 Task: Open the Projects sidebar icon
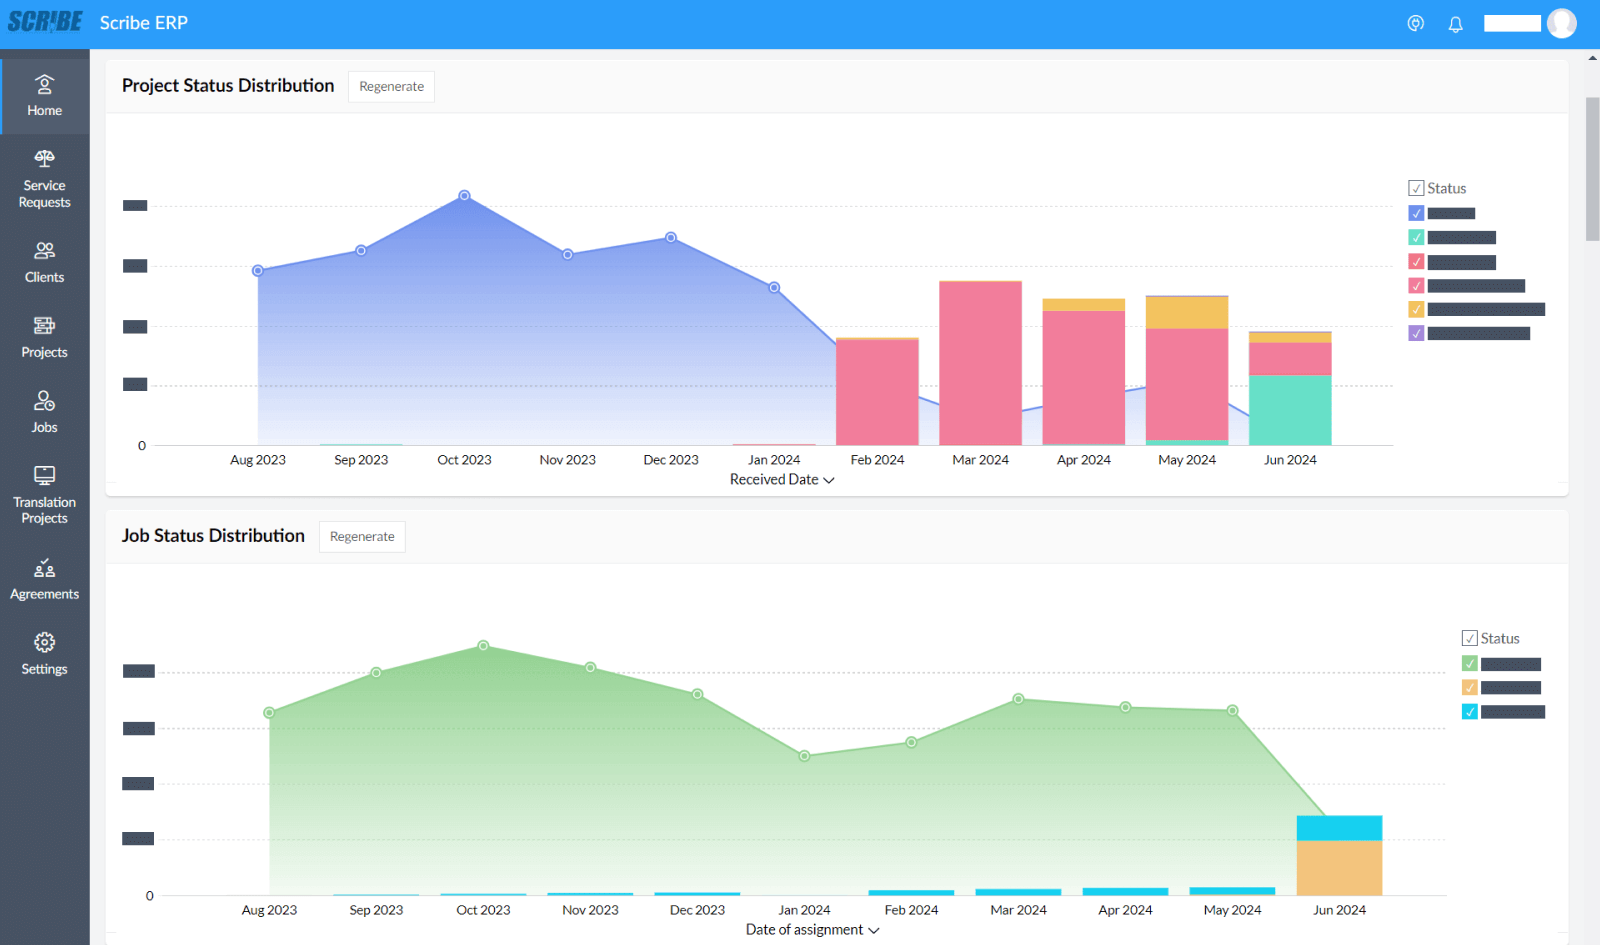coord(44,326)
